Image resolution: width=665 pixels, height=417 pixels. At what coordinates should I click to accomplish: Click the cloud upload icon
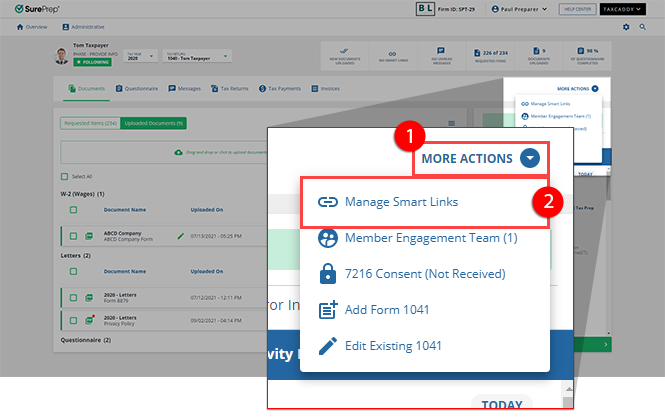(x=179, y=152)
